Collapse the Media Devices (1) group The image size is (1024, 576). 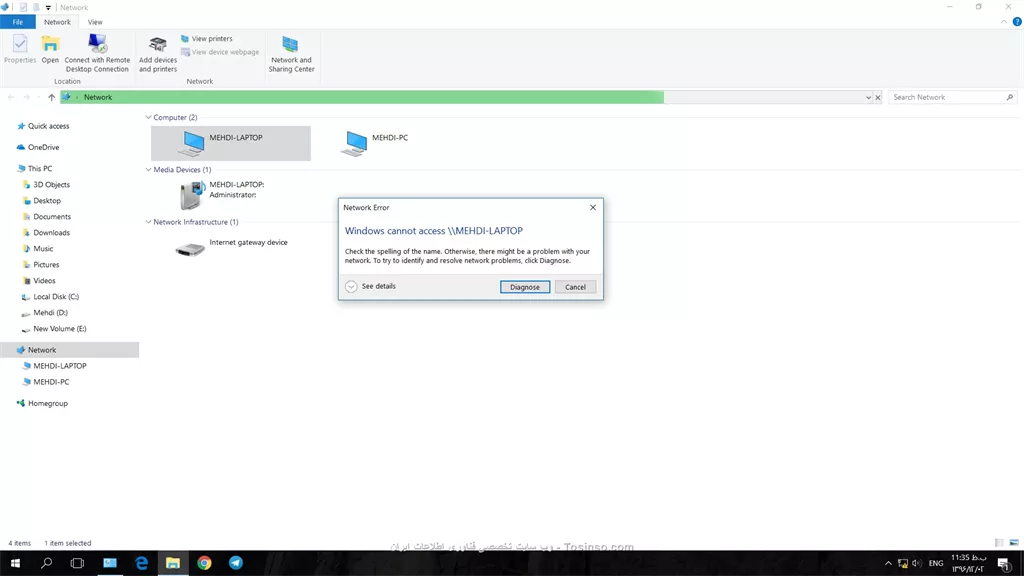click(x=148, y=170)
